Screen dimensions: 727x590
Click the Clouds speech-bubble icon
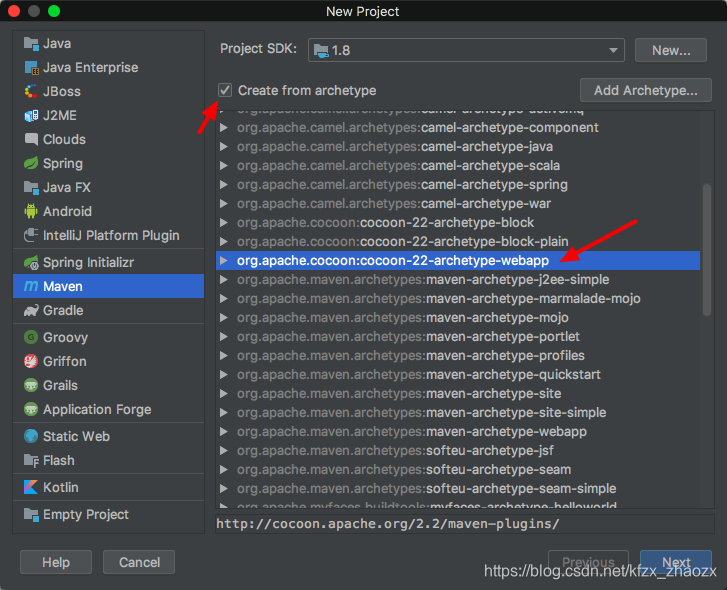coord(31,140)
